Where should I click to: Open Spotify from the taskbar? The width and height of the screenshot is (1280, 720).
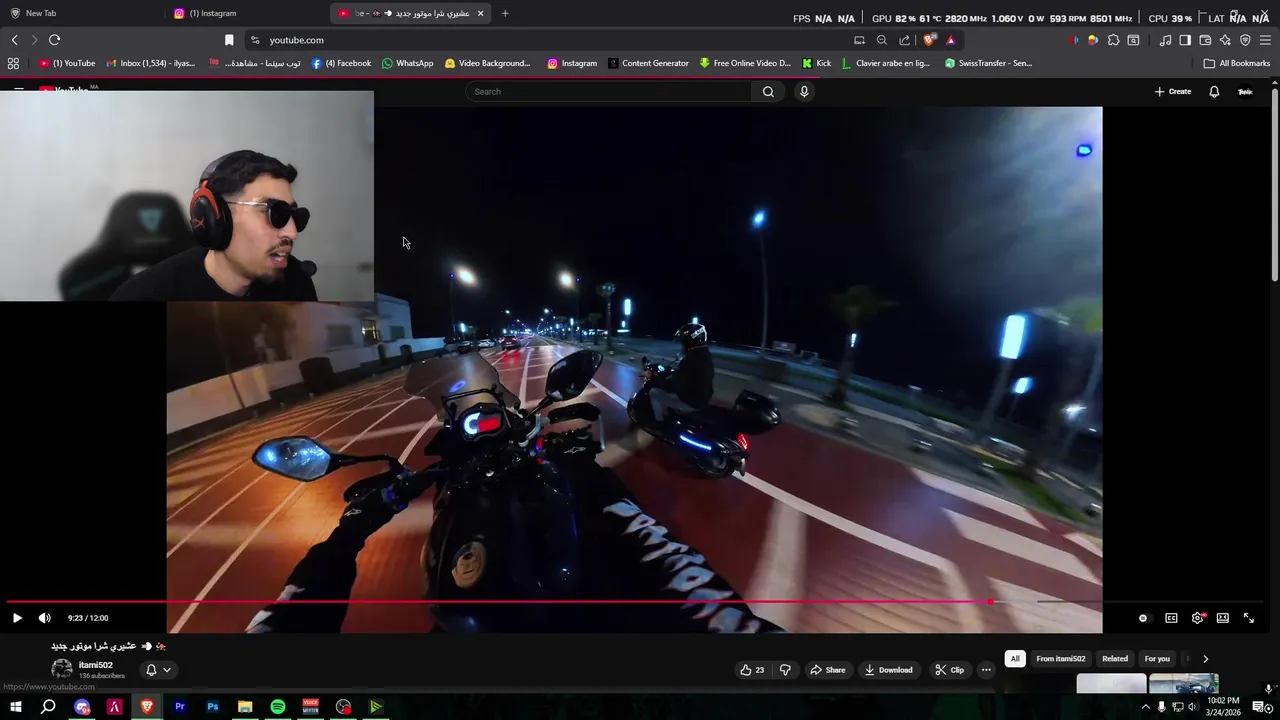click(x=278, y=707)
